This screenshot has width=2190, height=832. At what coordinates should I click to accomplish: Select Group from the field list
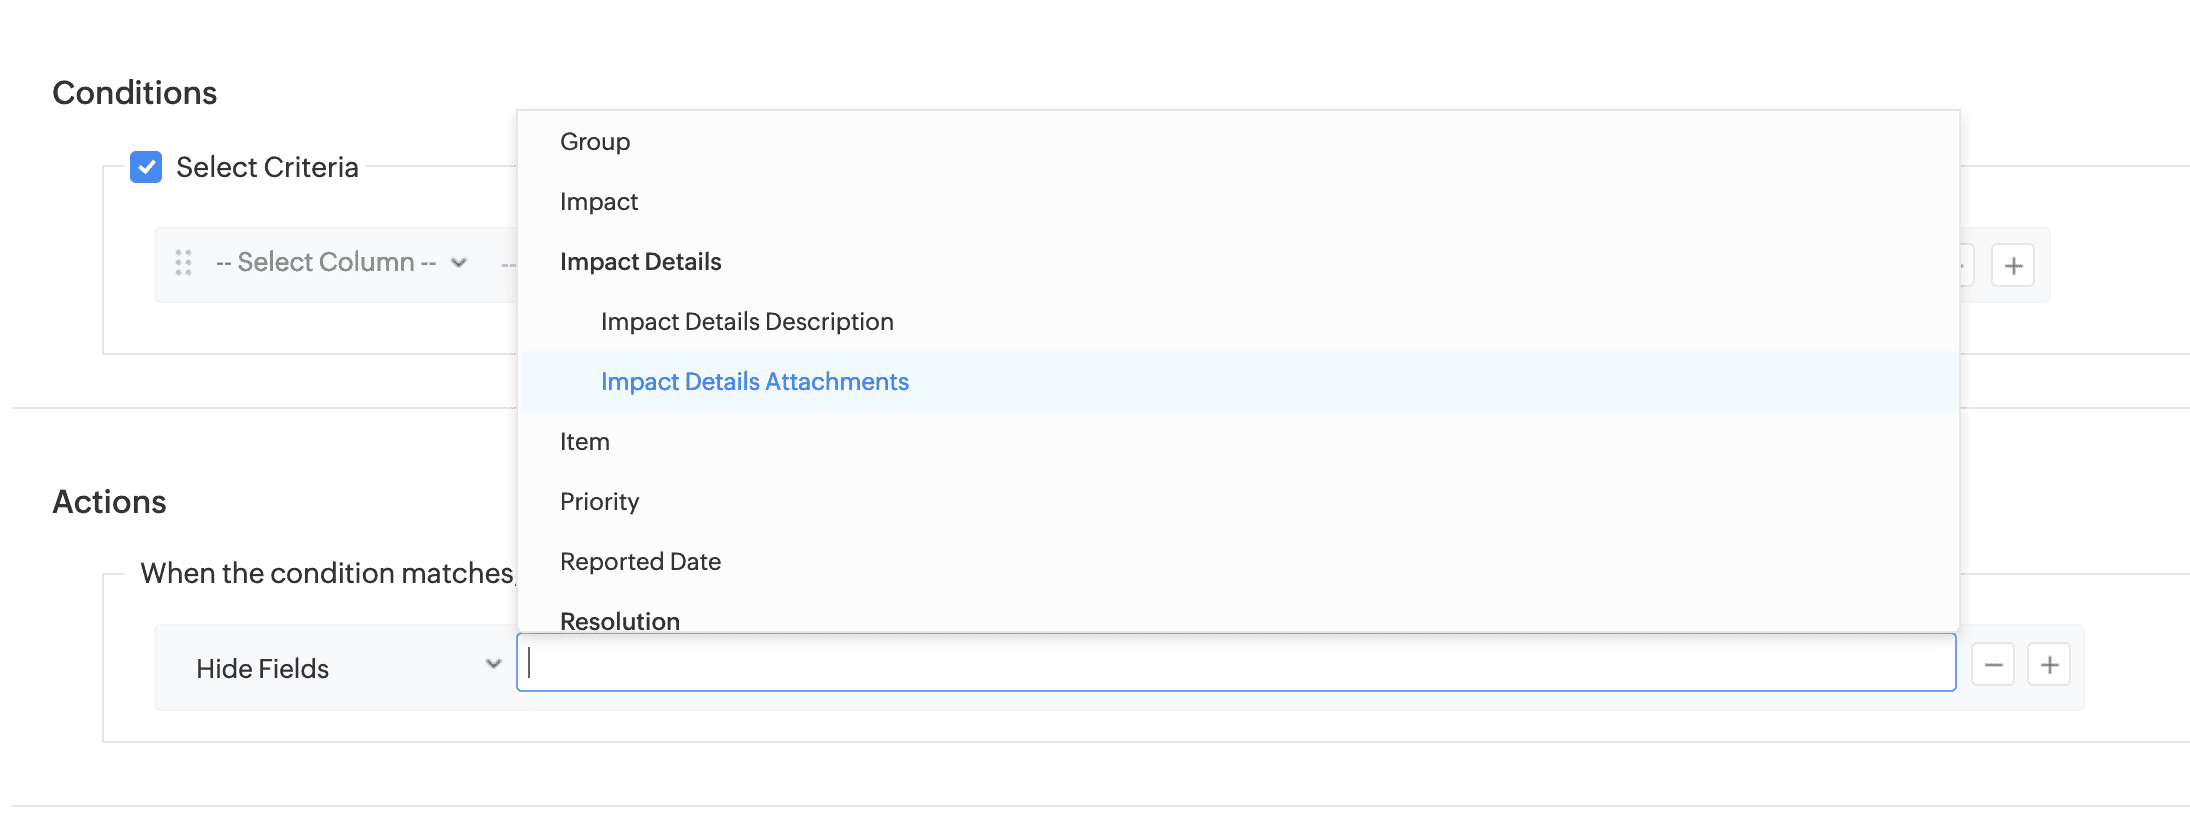(595, 142)
